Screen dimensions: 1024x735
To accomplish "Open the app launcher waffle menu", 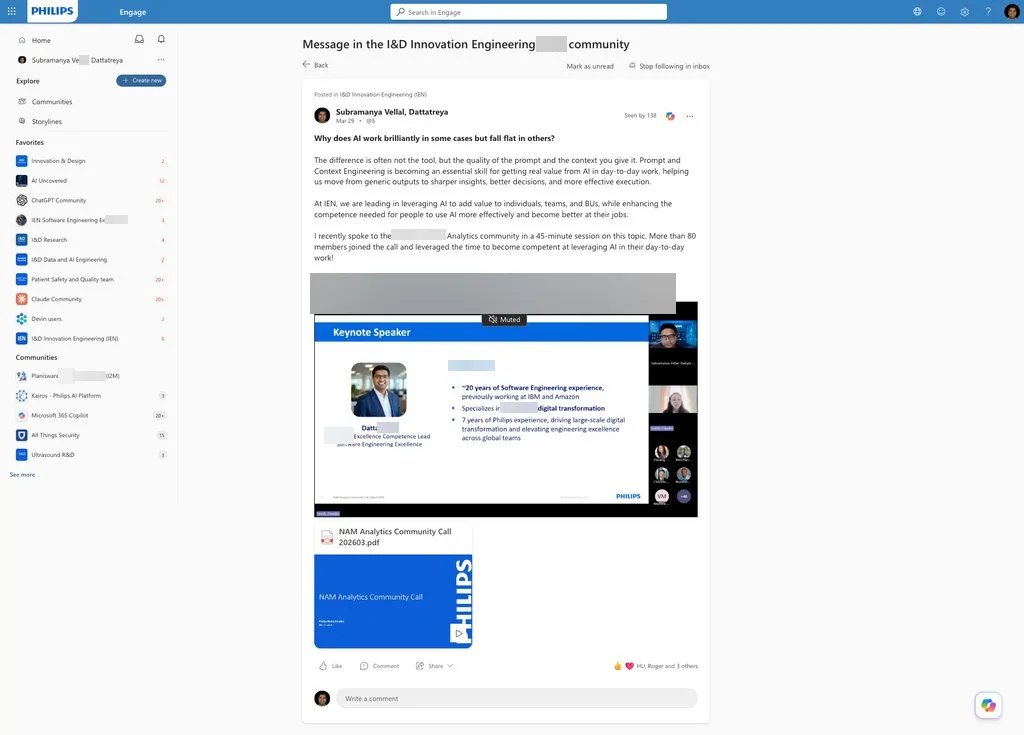I will point(12,11).
